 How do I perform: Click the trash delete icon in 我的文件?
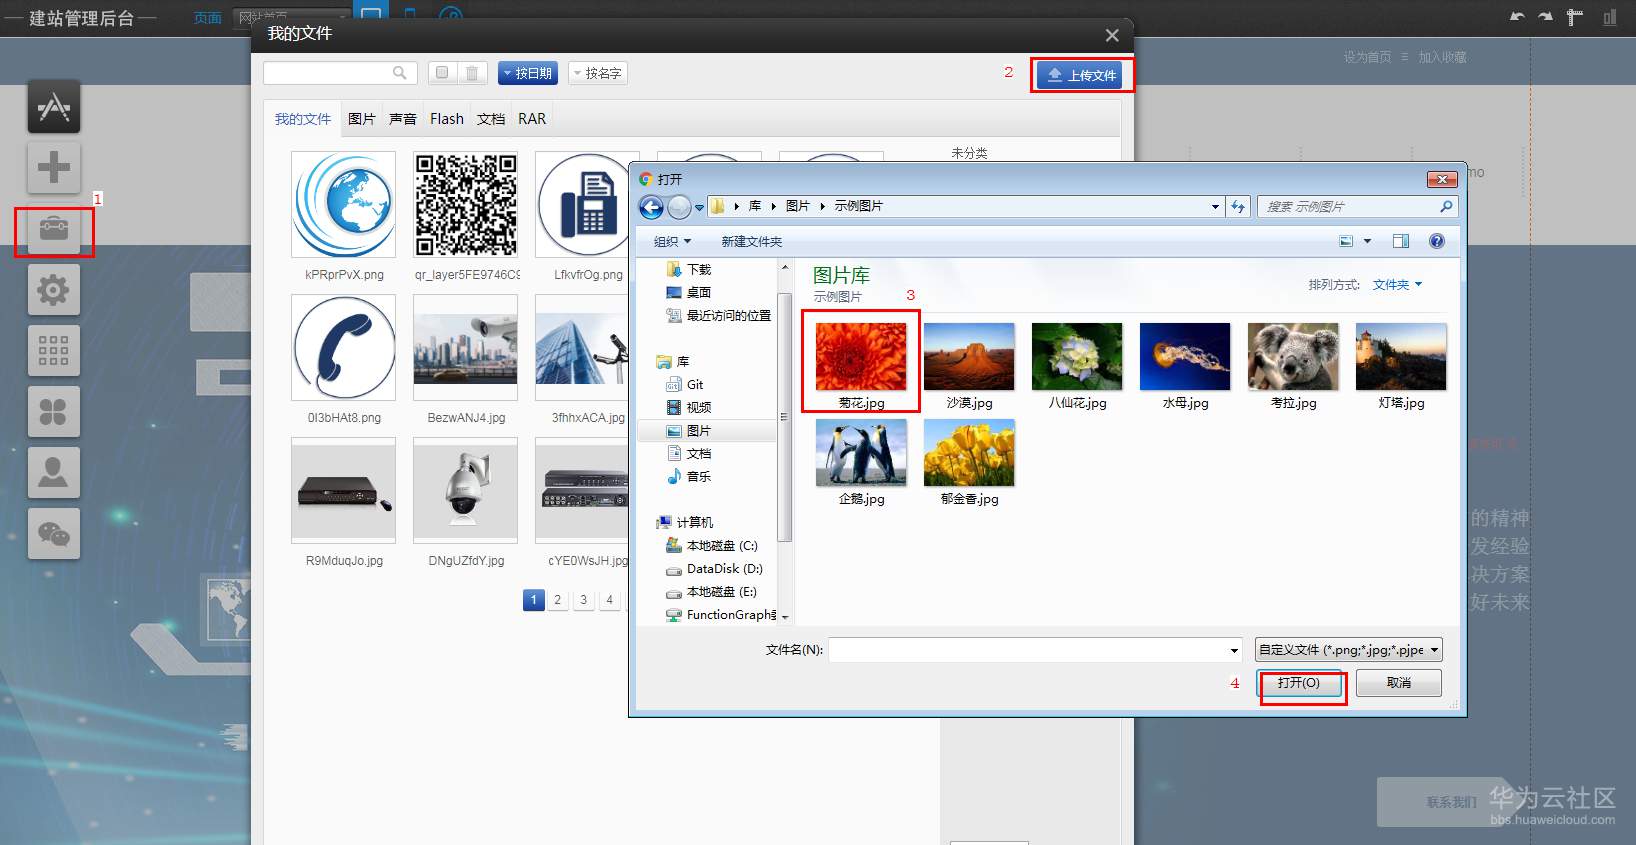pyautogui.click(x=472, y=73)
